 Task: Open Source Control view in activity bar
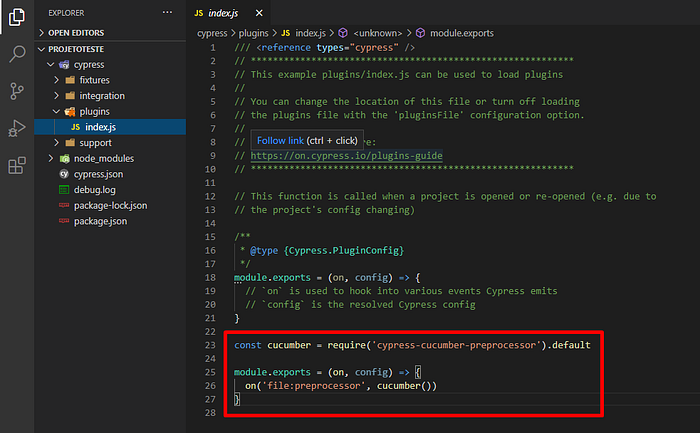click(17, 91)
